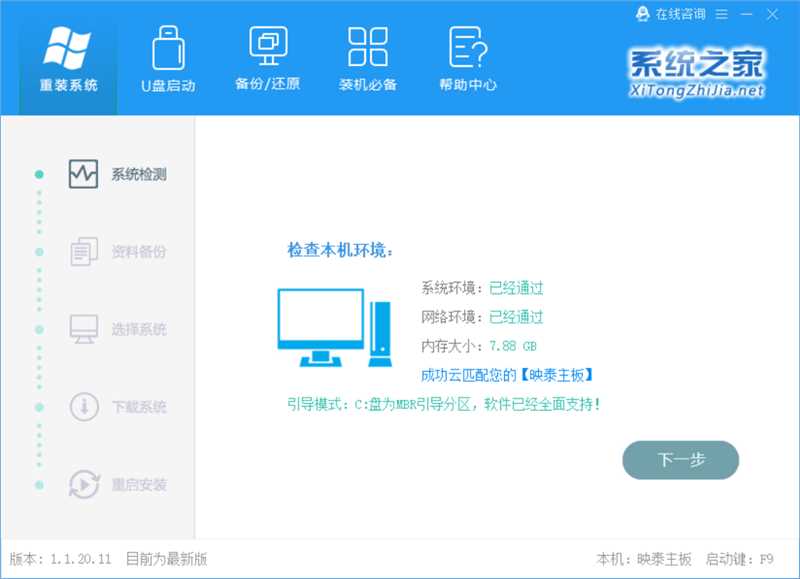This screenshot has height=579, width=800.
Task: Open the 重装系统 reinstall system tab
Action: (x=68, y=58)
